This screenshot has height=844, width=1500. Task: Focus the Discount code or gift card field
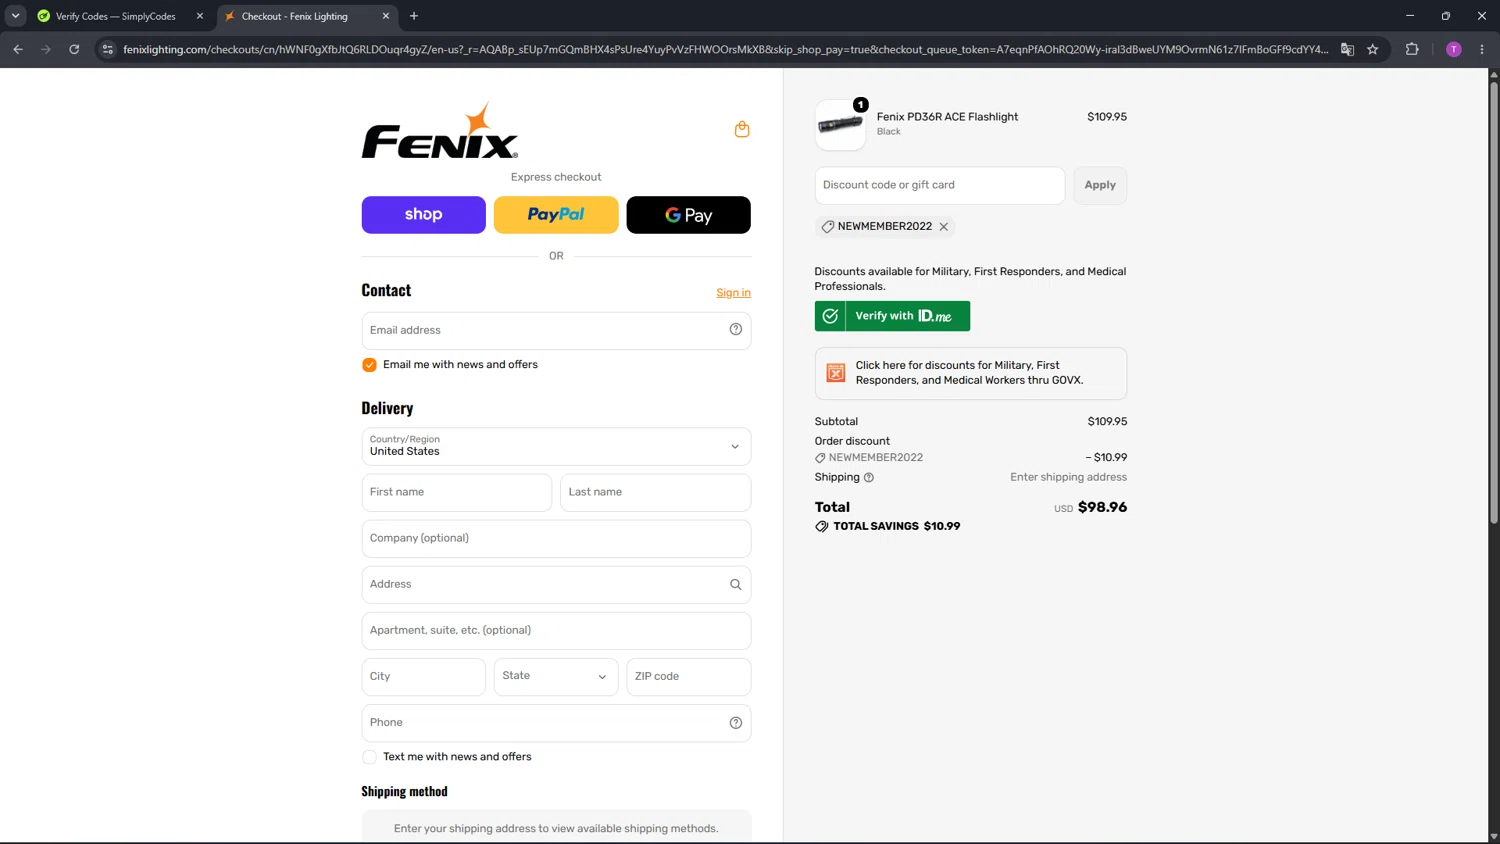[x=940, y=186]
